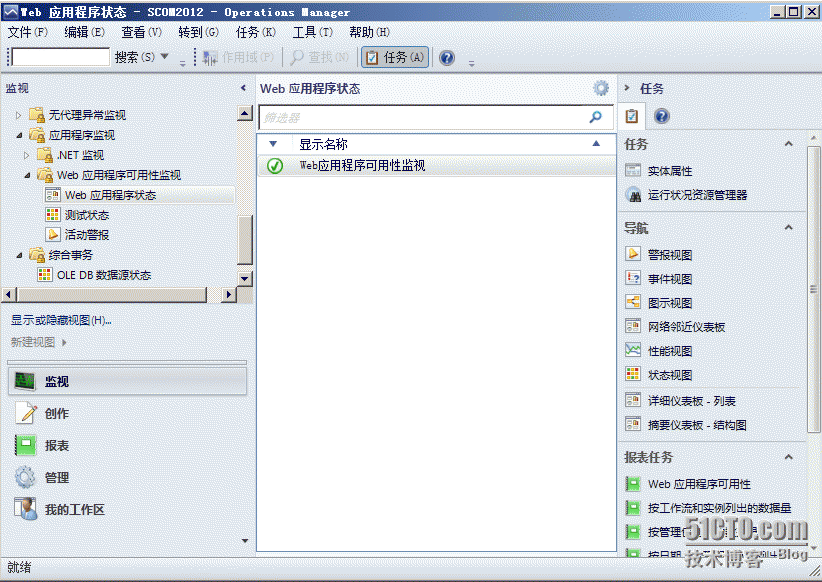Image resolution: width=822 pixels, height=582 pixels.
Task: Open 网络邻近仪表板 navigation item
Action: click(x=686, y=327)
